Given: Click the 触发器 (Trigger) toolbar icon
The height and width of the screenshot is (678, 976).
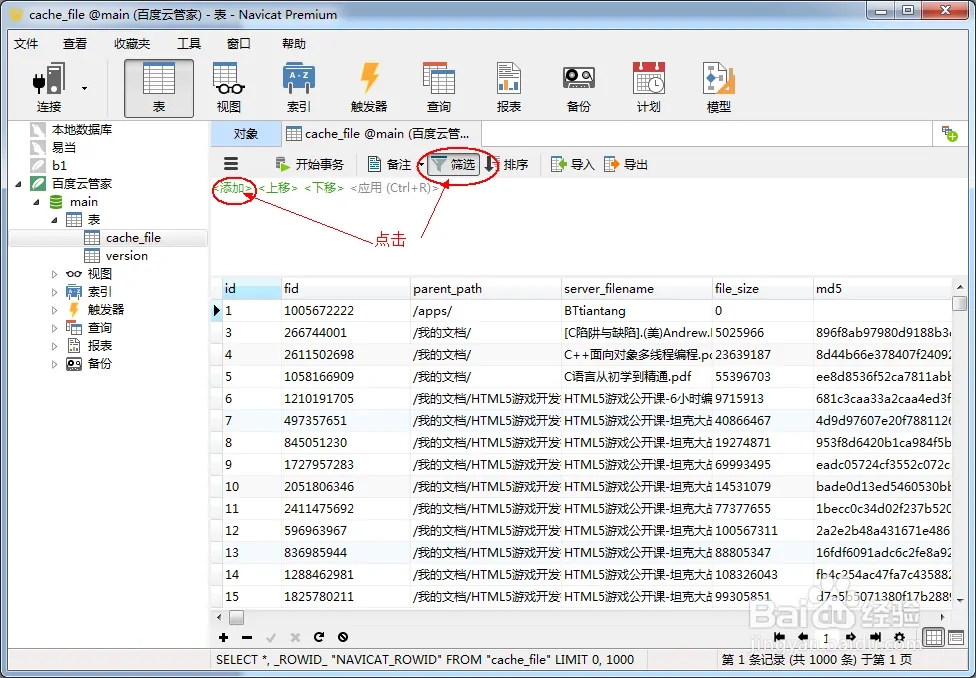Looking at the screenshot, I should point(369,87).
